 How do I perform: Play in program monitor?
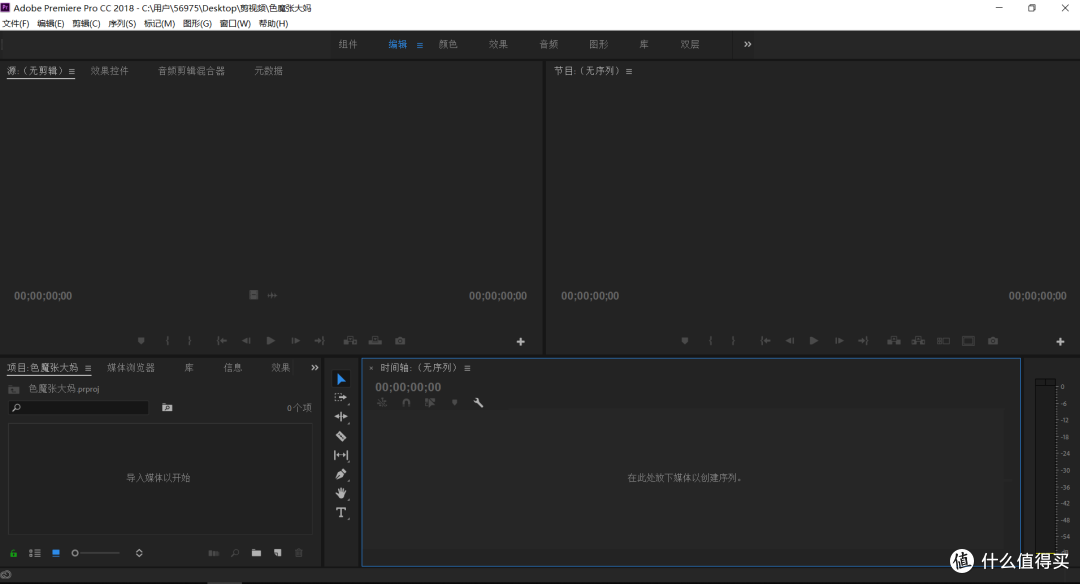813,341
